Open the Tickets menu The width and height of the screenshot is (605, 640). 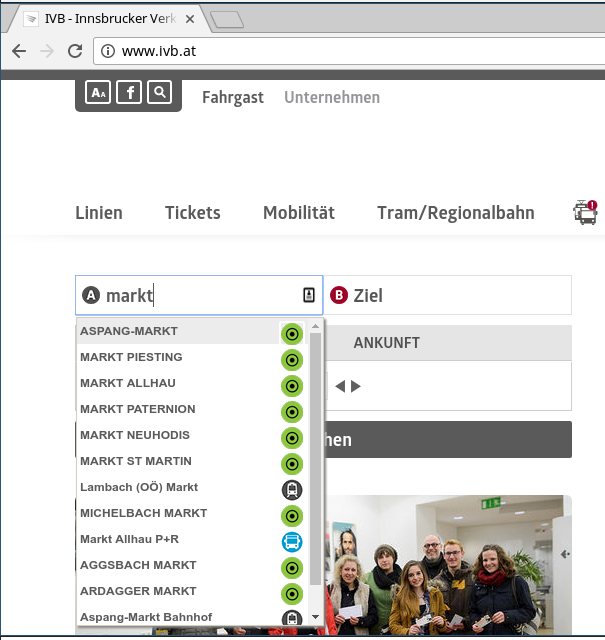point(193,213)
